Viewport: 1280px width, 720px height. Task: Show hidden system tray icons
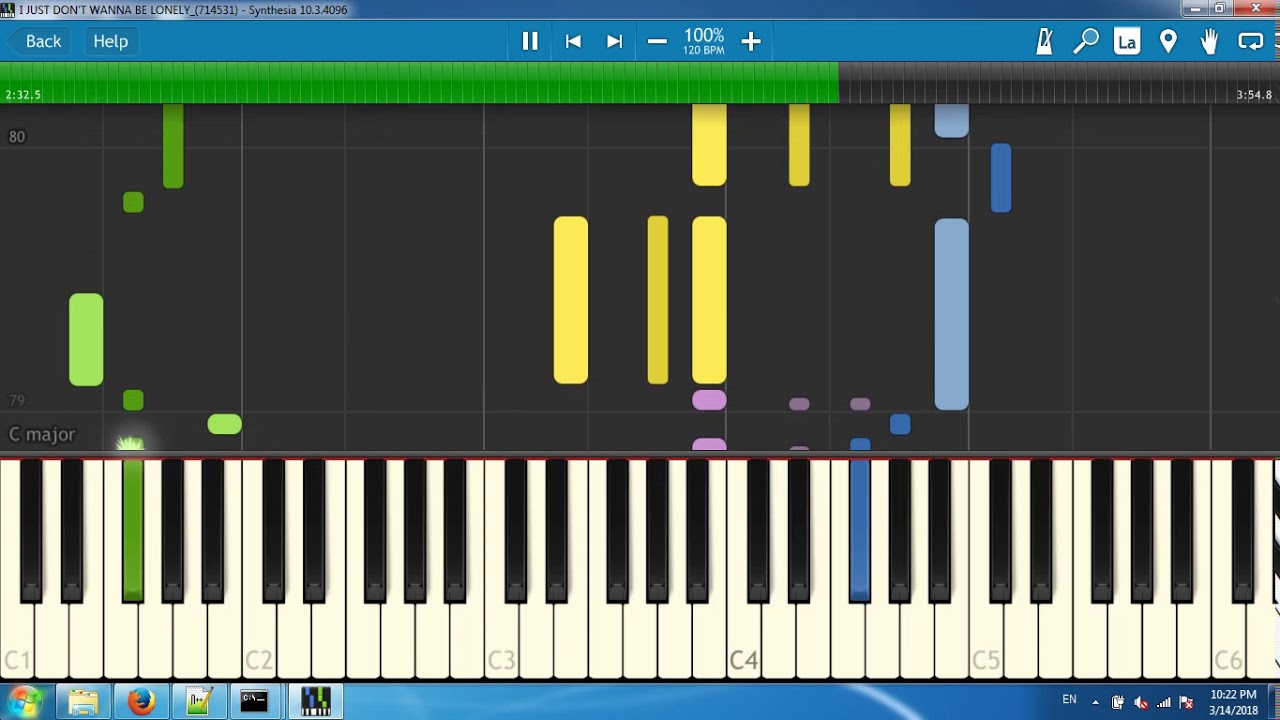(1095, 702)
